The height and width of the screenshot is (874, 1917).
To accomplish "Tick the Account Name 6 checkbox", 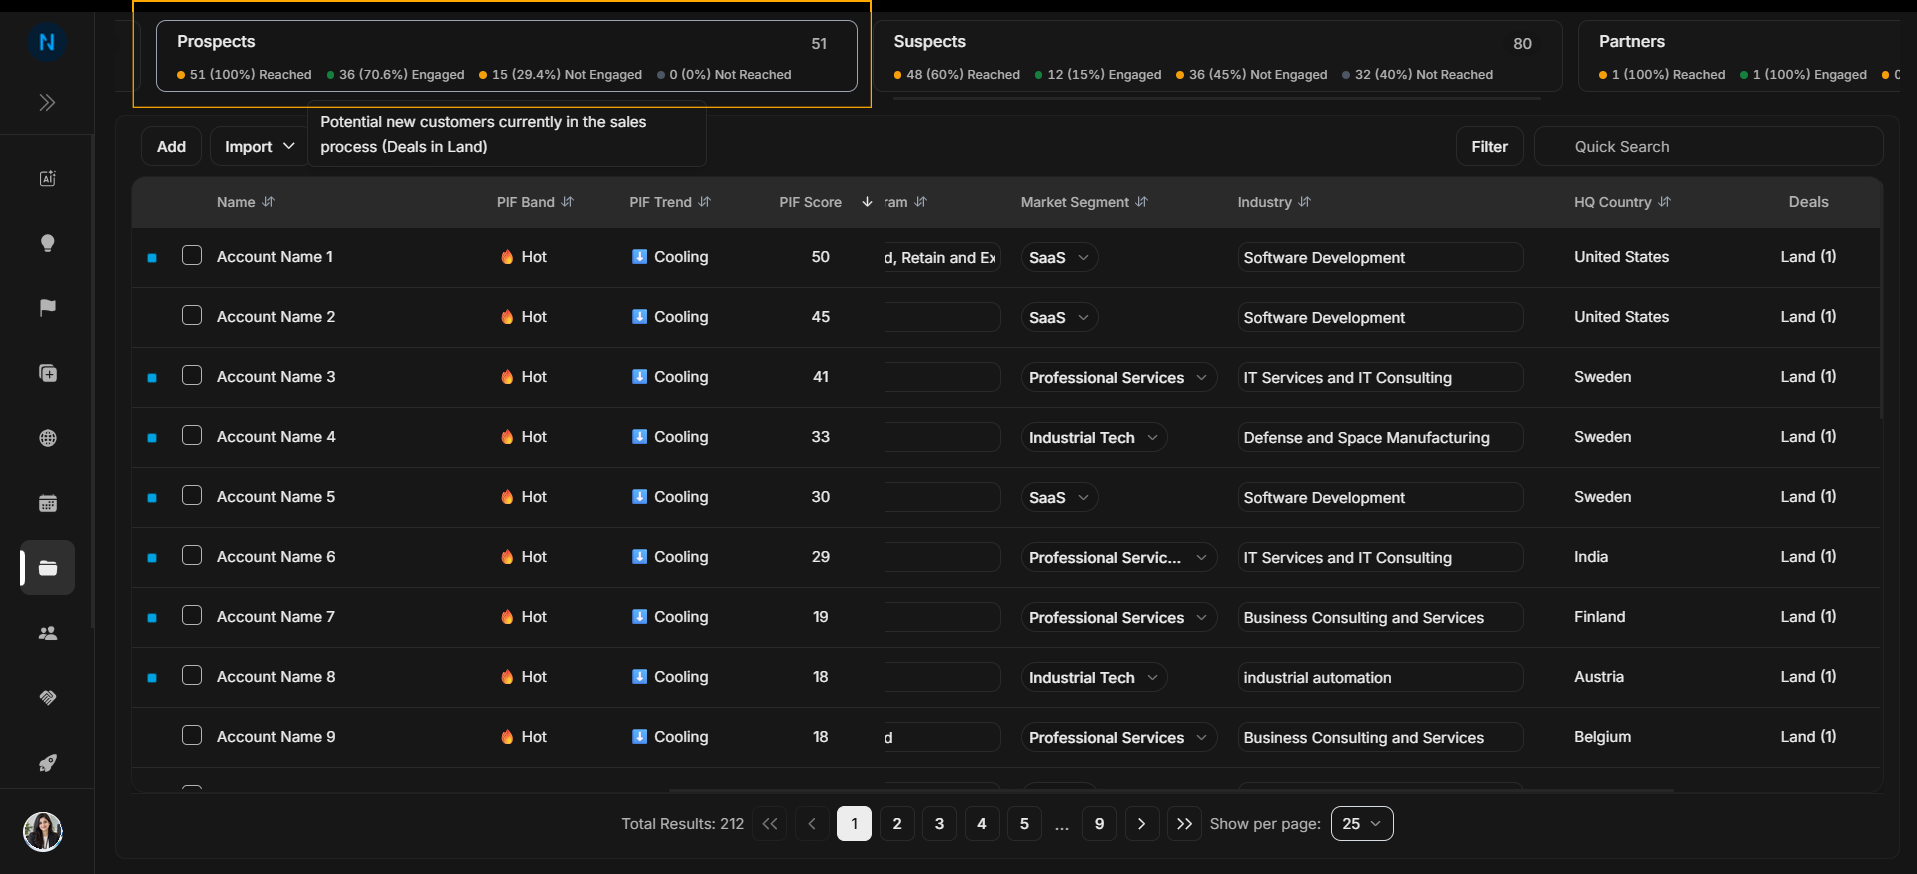I will [x=192, y=556].
